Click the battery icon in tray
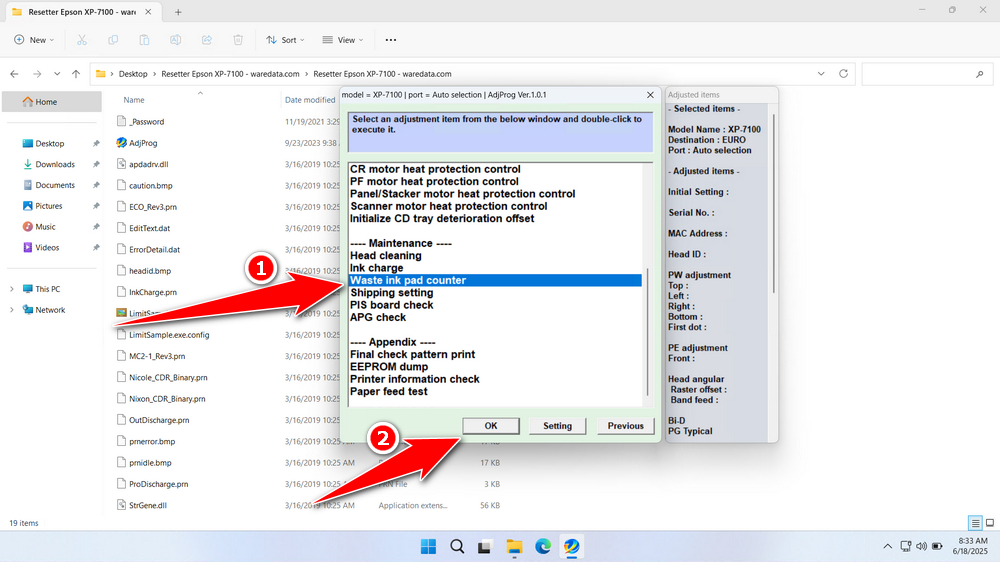This screenshot has width=1000, height=562. pos(937,546)
